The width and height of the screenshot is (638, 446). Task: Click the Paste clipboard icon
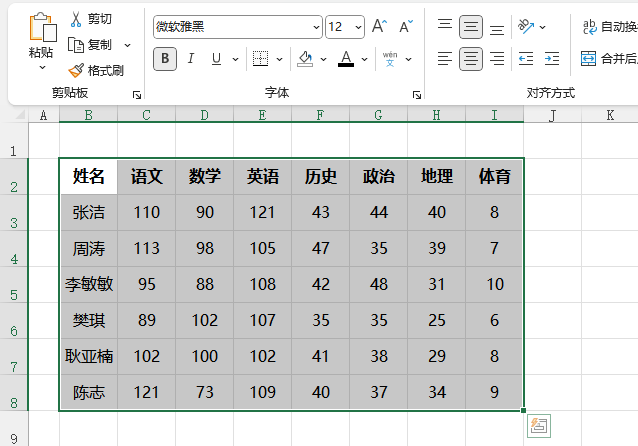tap(42, 27)
